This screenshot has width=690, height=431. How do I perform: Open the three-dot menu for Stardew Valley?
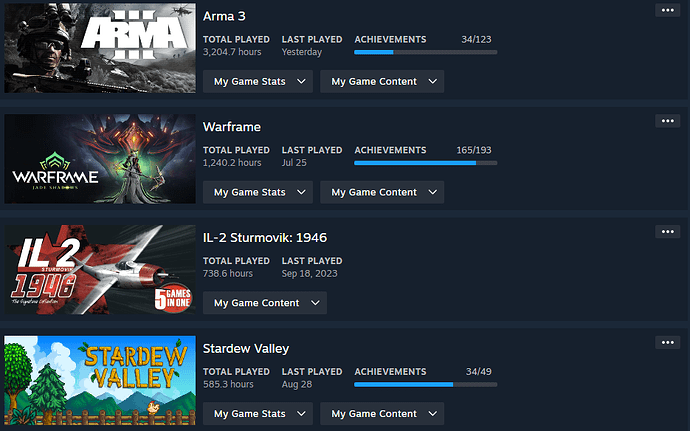[x=668, y=342]
